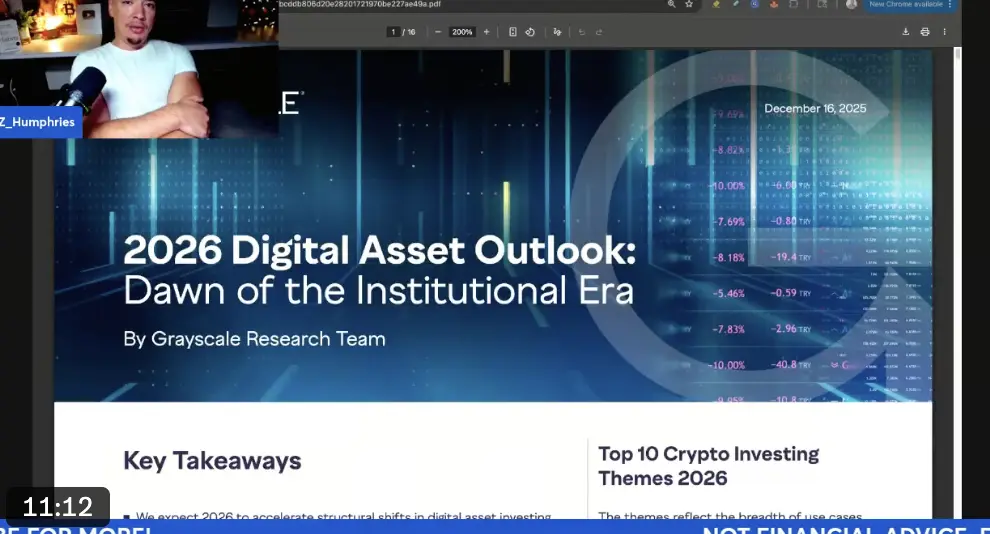
Task: Open the extensions puzzle icon
Action: click(x=794, y=4)
